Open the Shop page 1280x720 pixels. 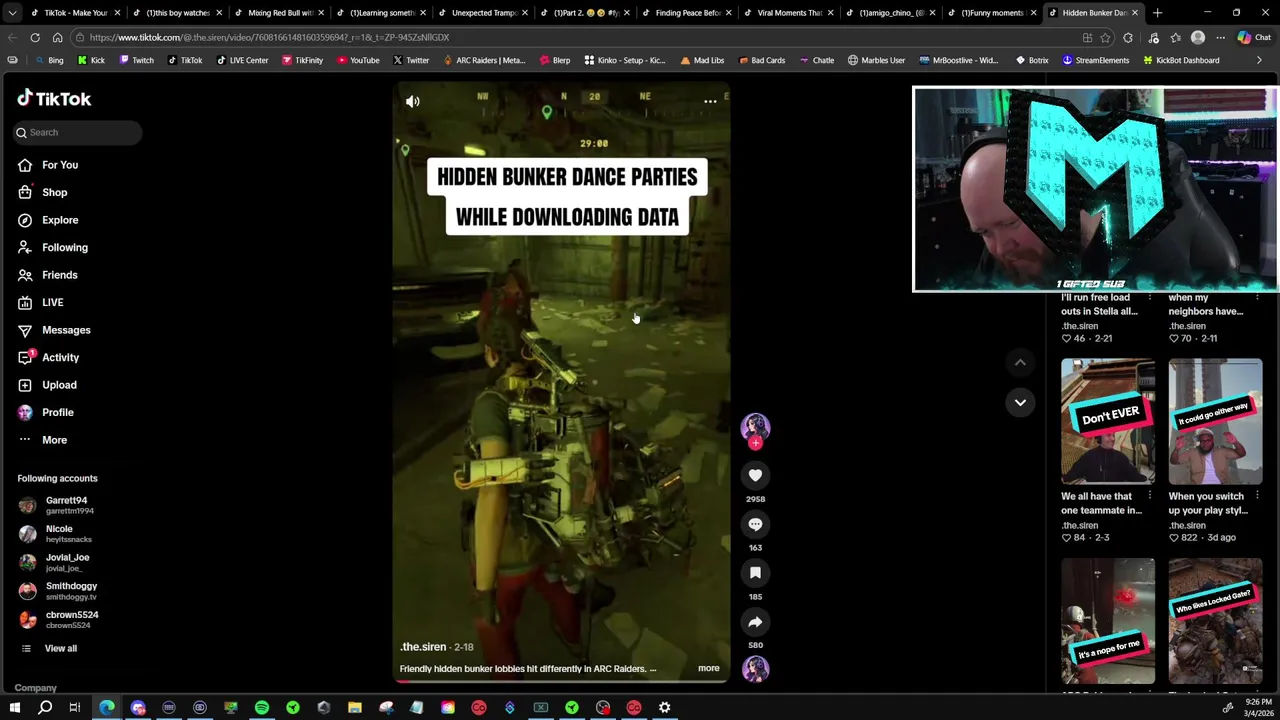click(x=54, y=192)
